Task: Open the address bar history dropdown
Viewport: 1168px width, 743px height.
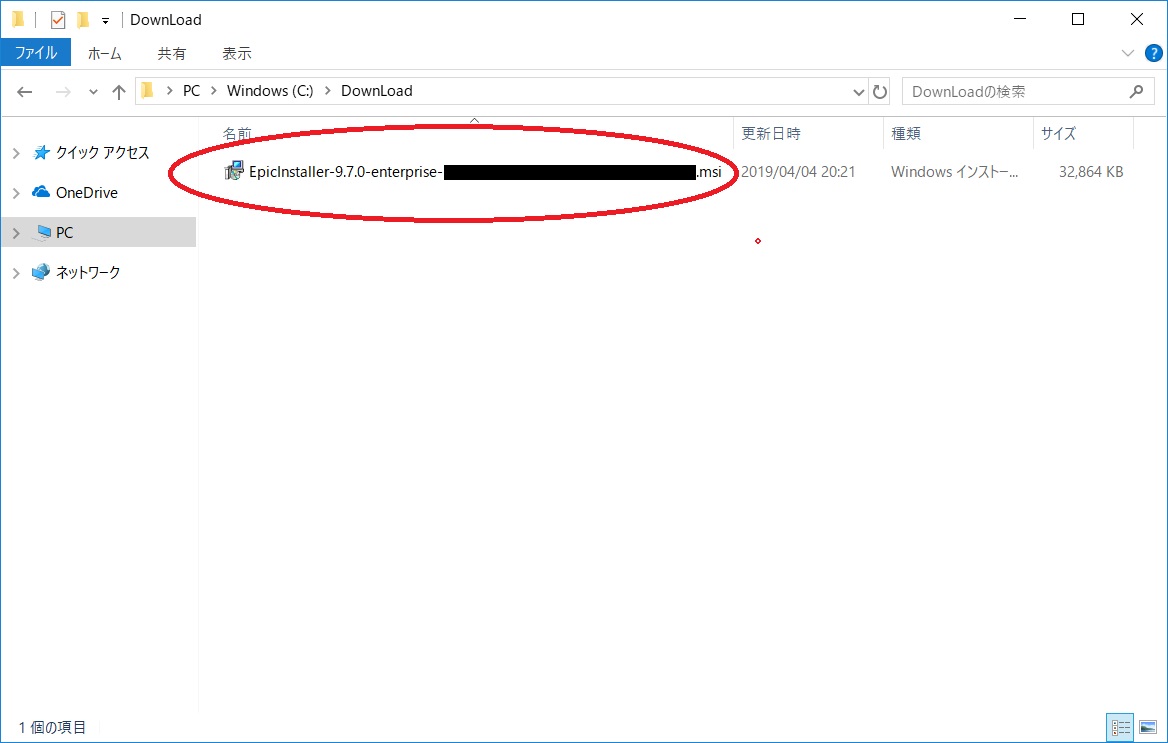Action: [x=858, y=92]
